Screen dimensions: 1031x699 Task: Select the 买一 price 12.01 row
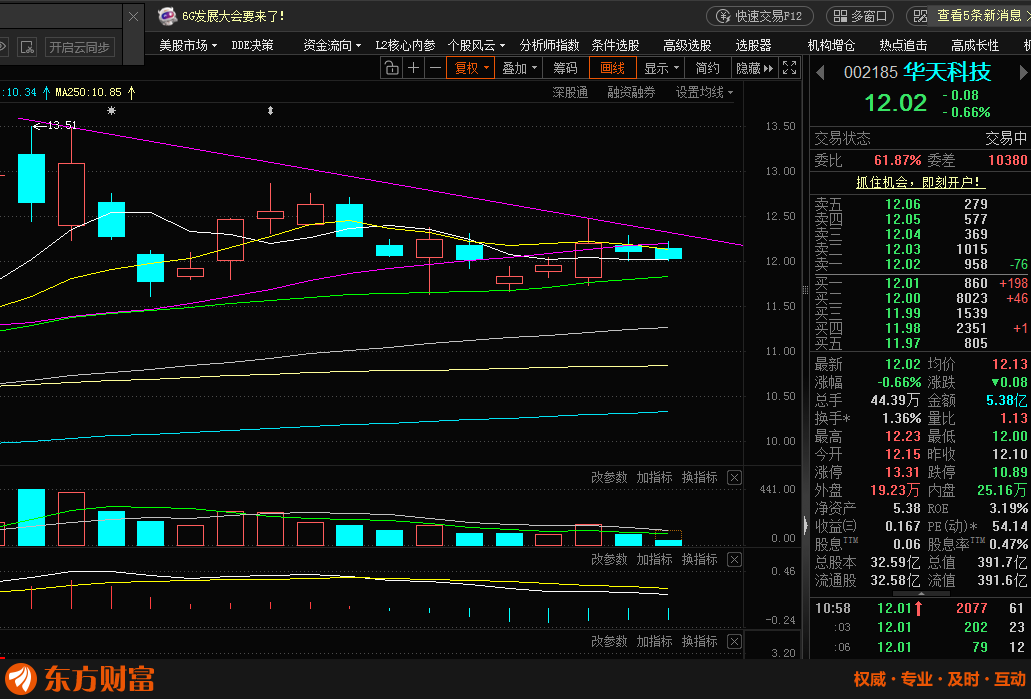pos(921,283)
